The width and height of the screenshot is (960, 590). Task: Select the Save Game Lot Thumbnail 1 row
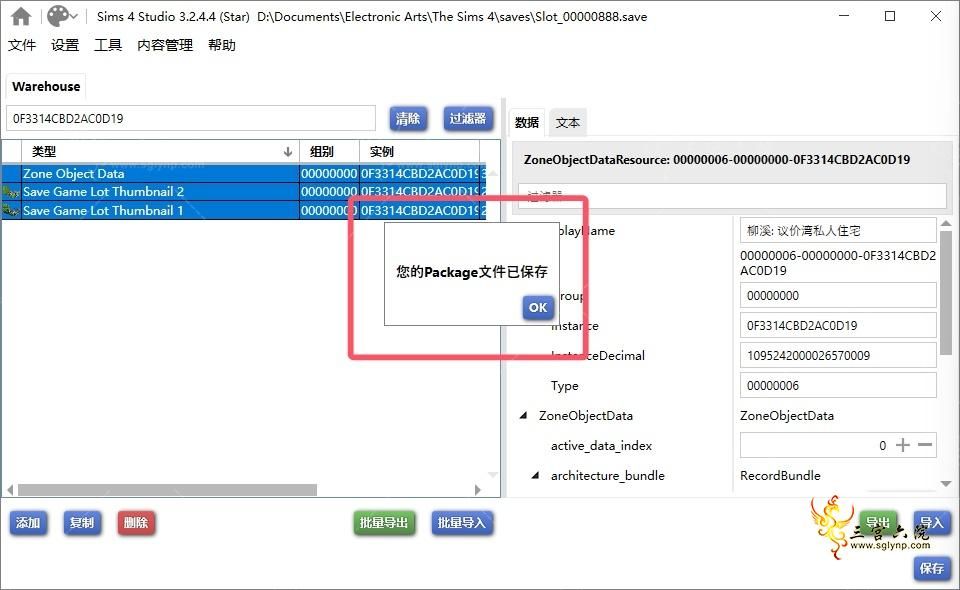tap(244, 211)
